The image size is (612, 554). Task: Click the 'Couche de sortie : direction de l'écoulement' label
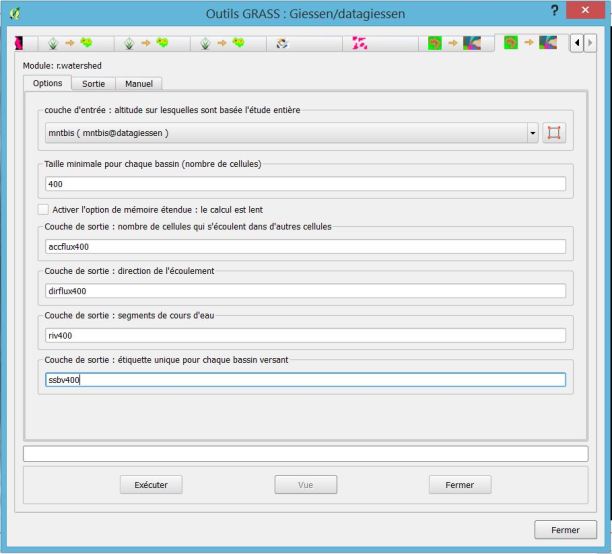(x=129, y=271)
